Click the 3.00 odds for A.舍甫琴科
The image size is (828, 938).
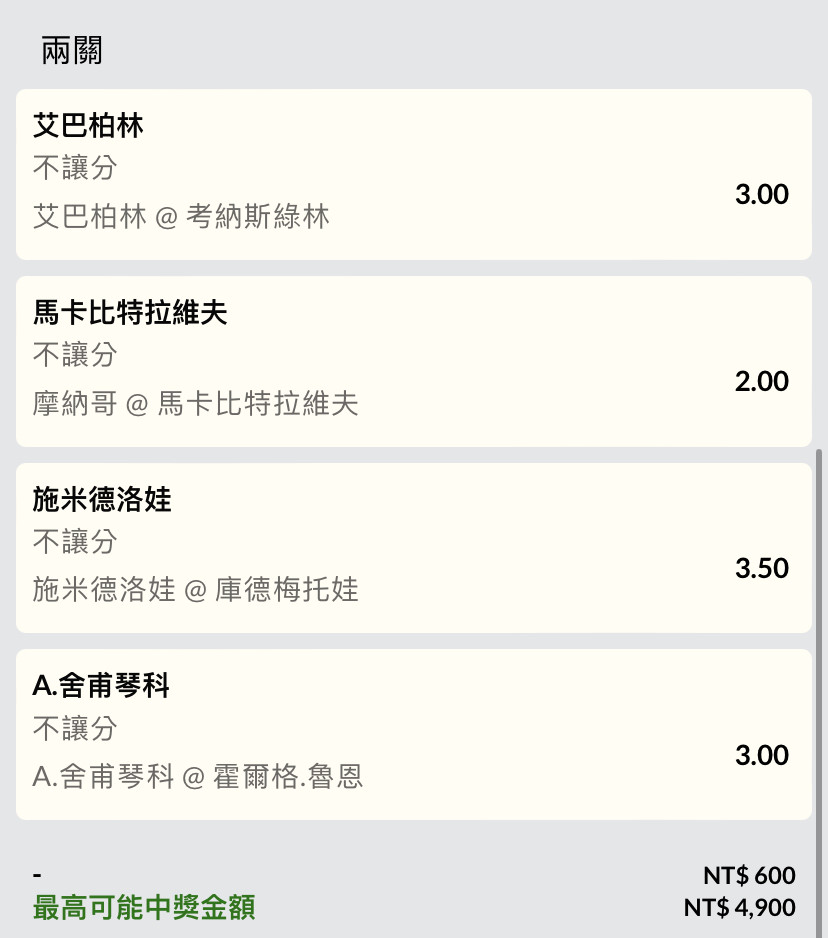tap(762, 755)
